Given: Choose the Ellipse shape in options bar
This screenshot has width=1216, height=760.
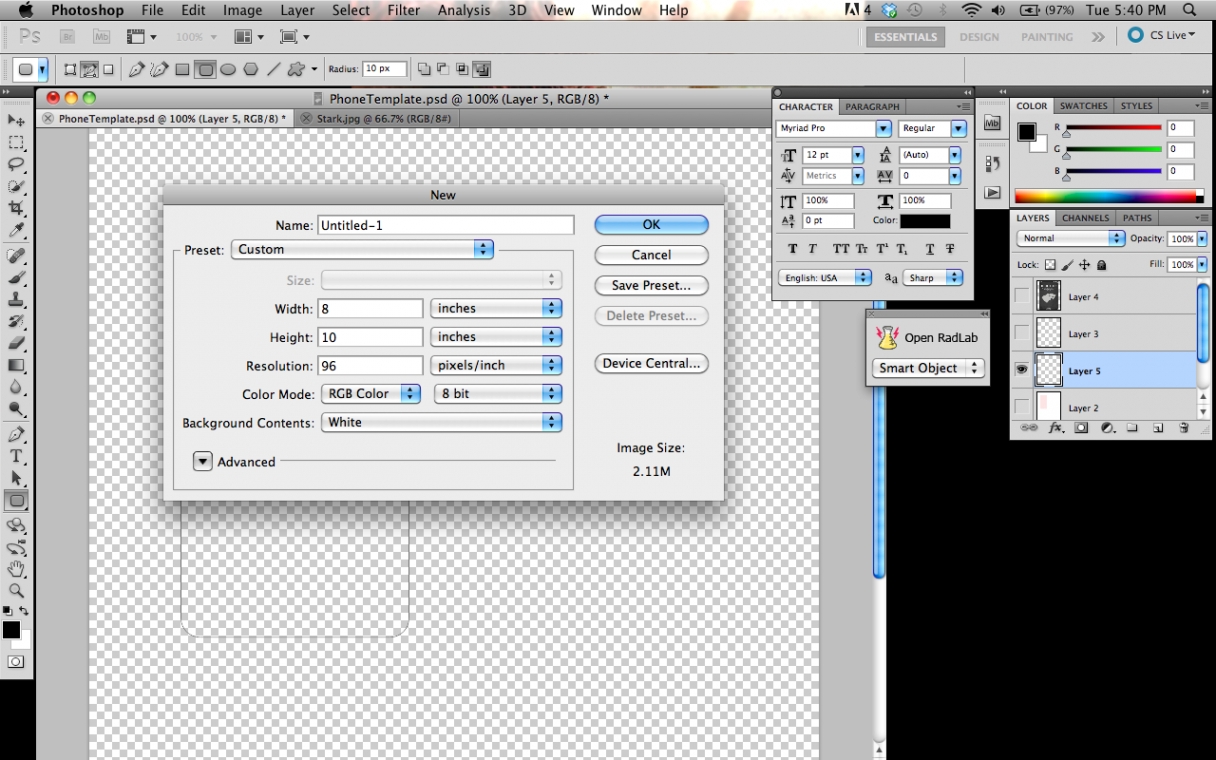Looking at the screenshot, I should 228,69.
